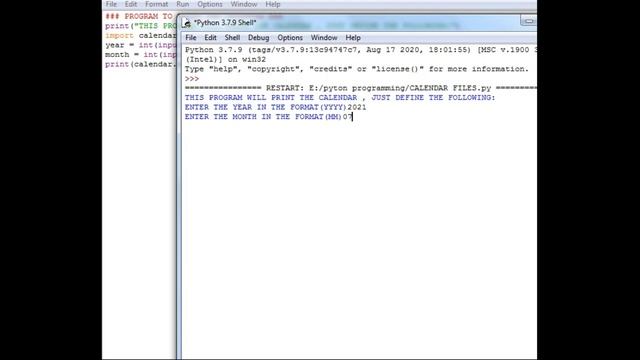640x360 pixels.
Task: Click the '>>>' prompt line in the shell
Action: (192, 78)
